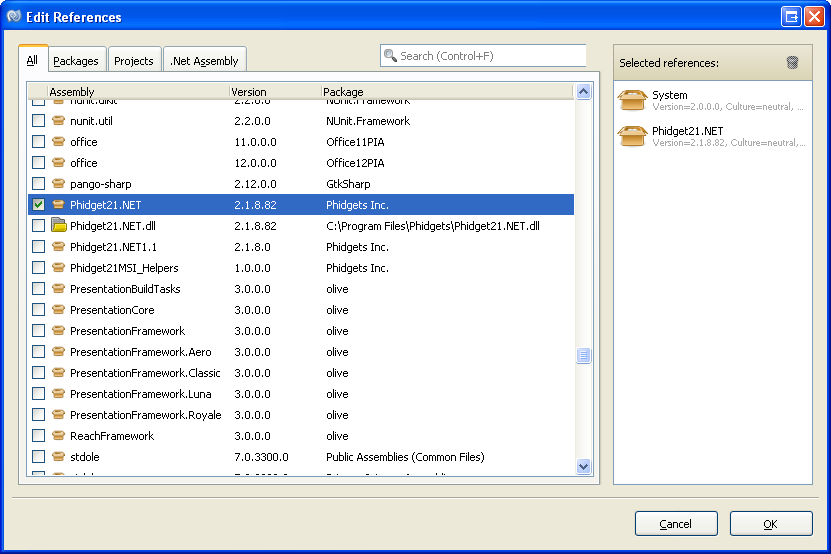The height and width of the screenshot is (554, 831).
Task: Tick the ReachFramework checkbox
Action: [38, 435]
